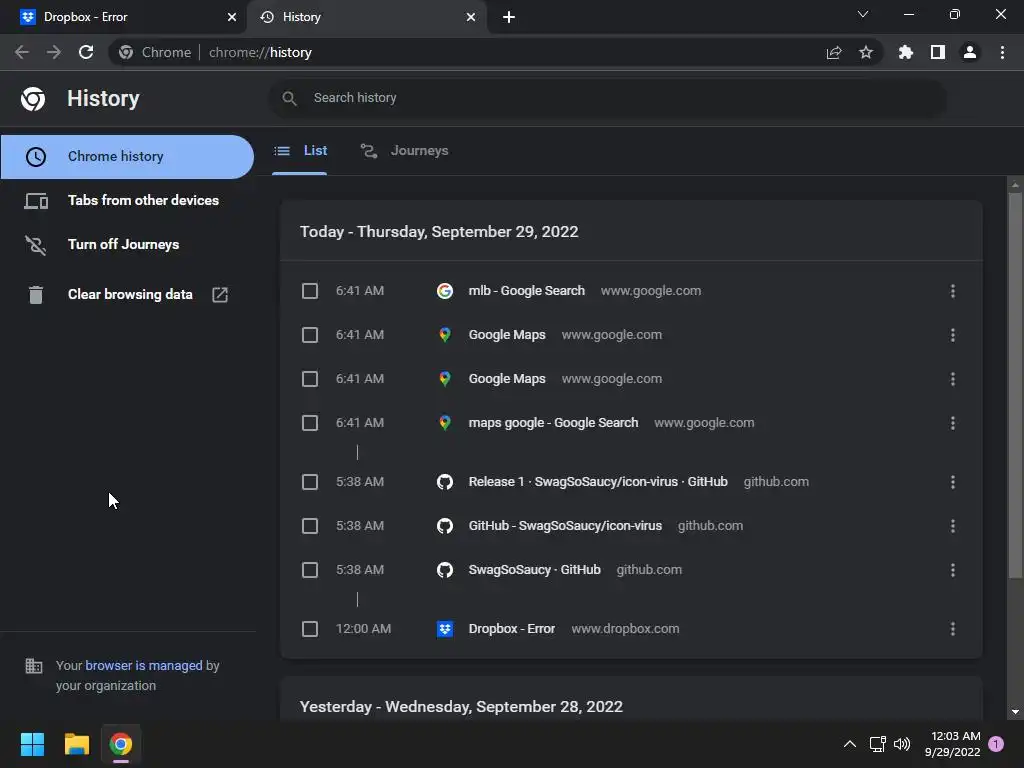Click the Windows Start button
Screen dimensions: 1024x768
[33, 744]
